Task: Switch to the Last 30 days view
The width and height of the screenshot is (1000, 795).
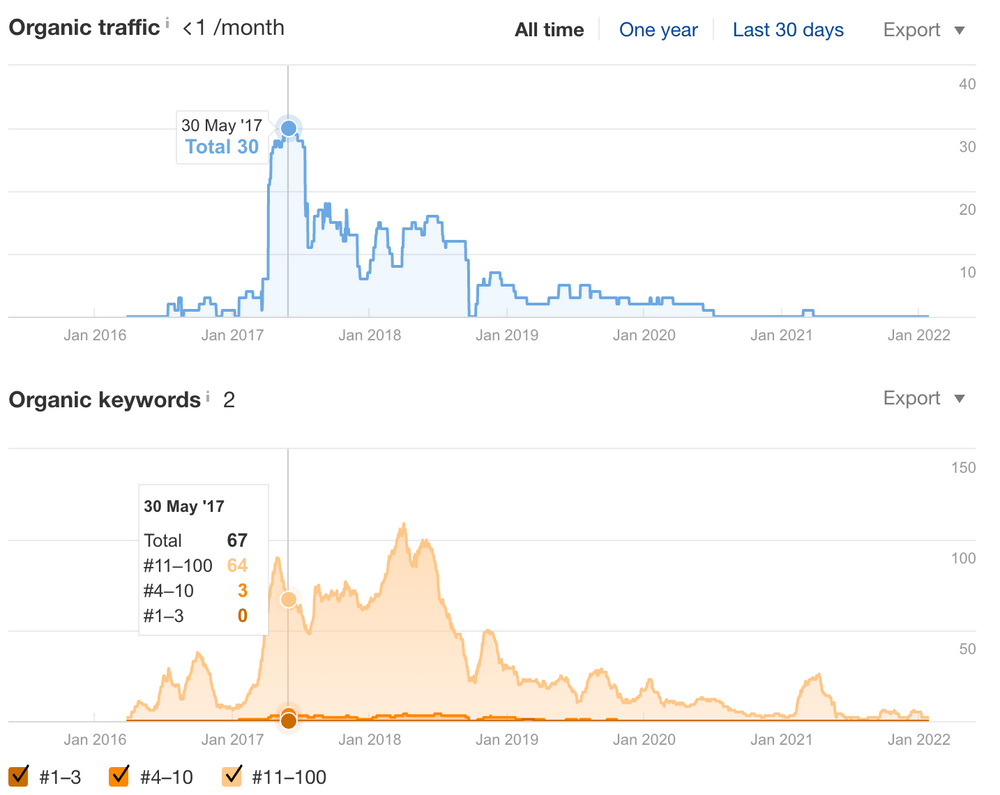Action: pos(787,30)
